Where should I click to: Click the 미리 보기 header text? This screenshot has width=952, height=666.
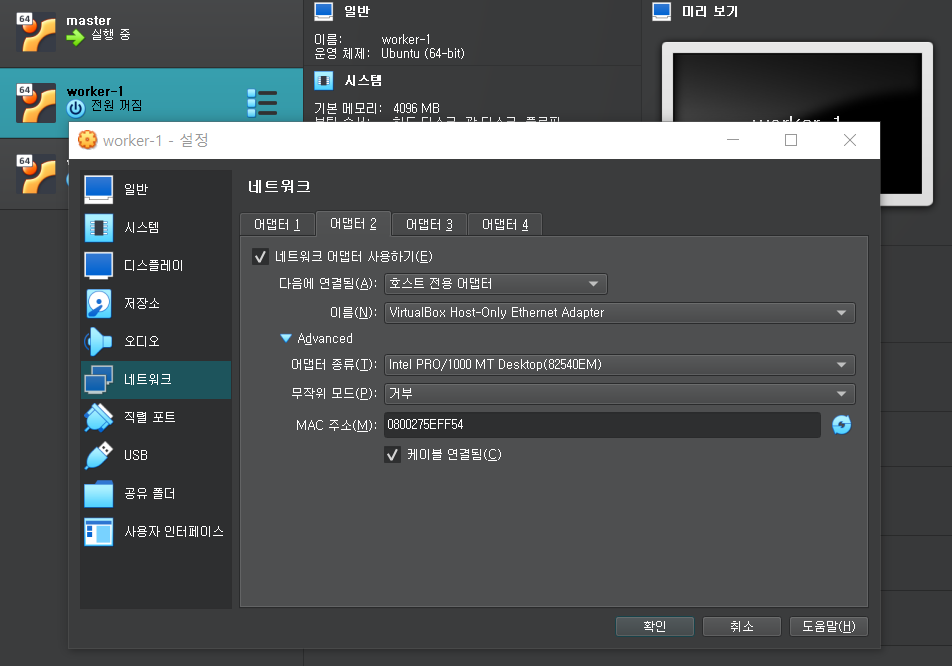710,12
